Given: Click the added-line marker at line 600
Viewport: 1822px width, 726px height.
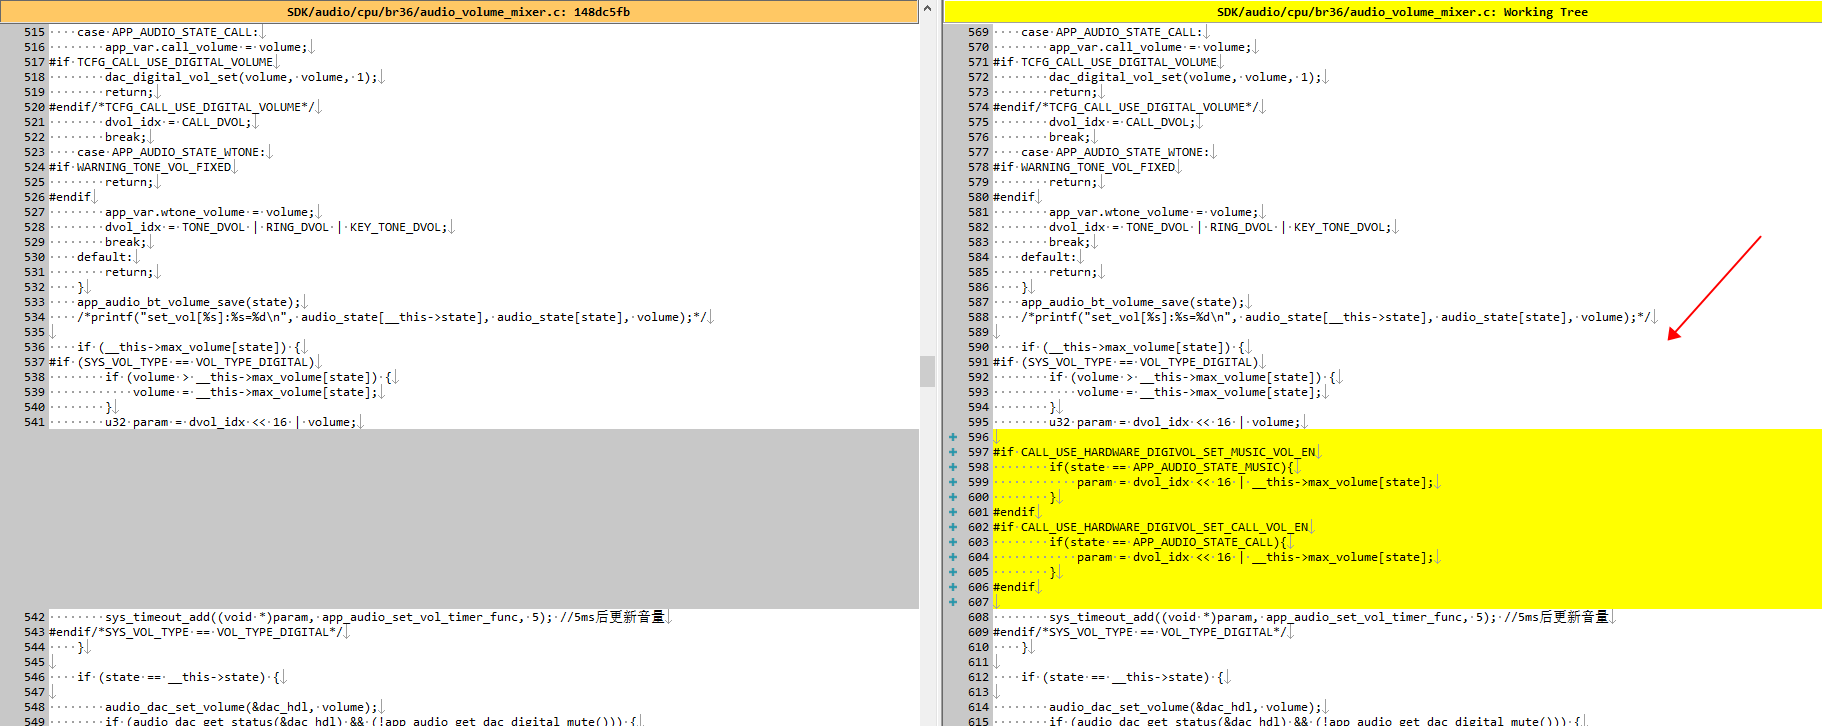Looking at the screenshot, I should tap(953, 497).
